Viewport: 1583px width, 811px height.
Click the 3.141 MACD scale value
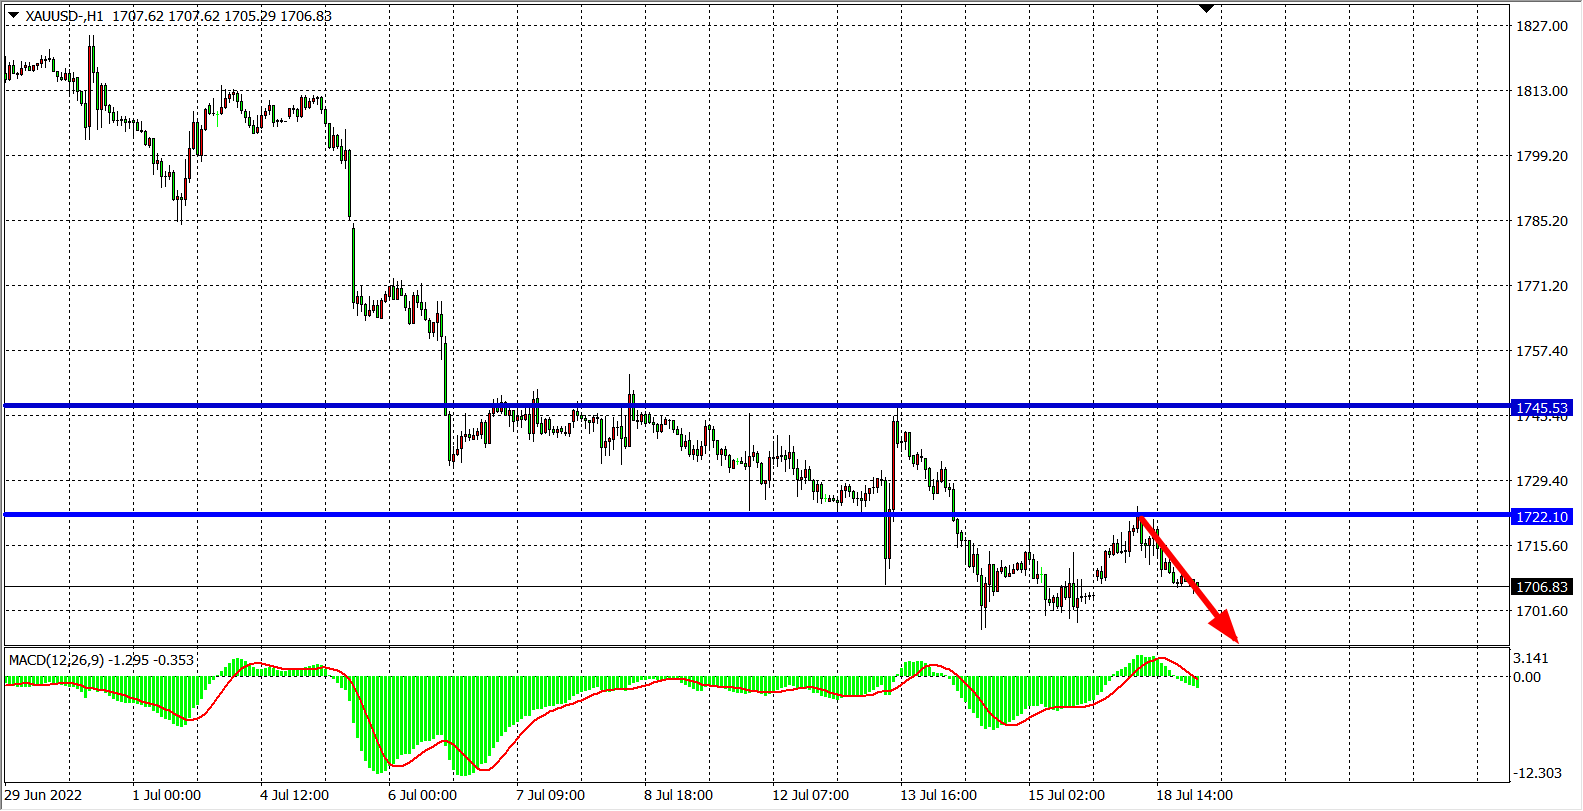(x=1530, y=658)
